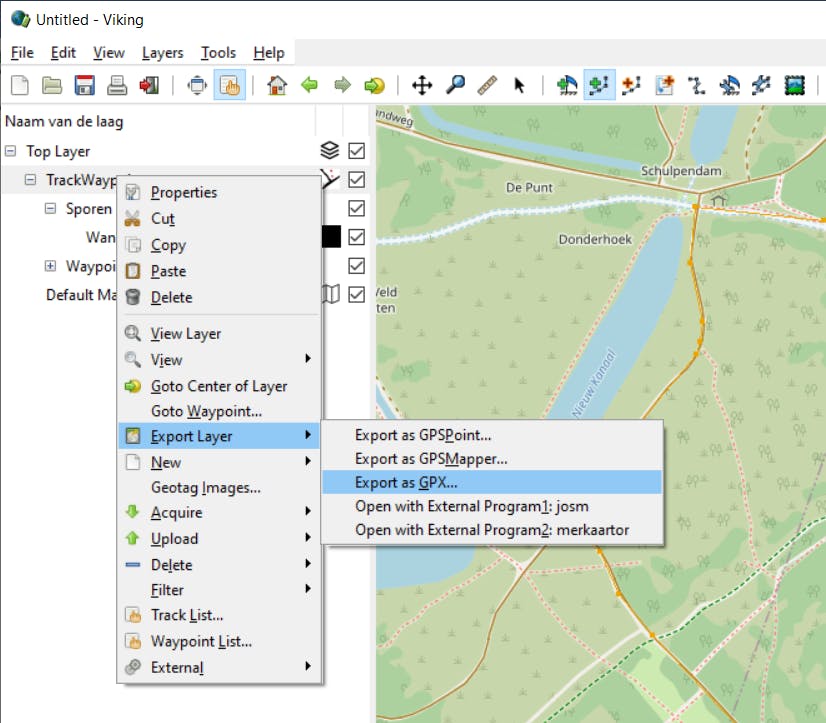Collapse the Sporen tree node
The image size is (826, 723).
tap(50, 209)
